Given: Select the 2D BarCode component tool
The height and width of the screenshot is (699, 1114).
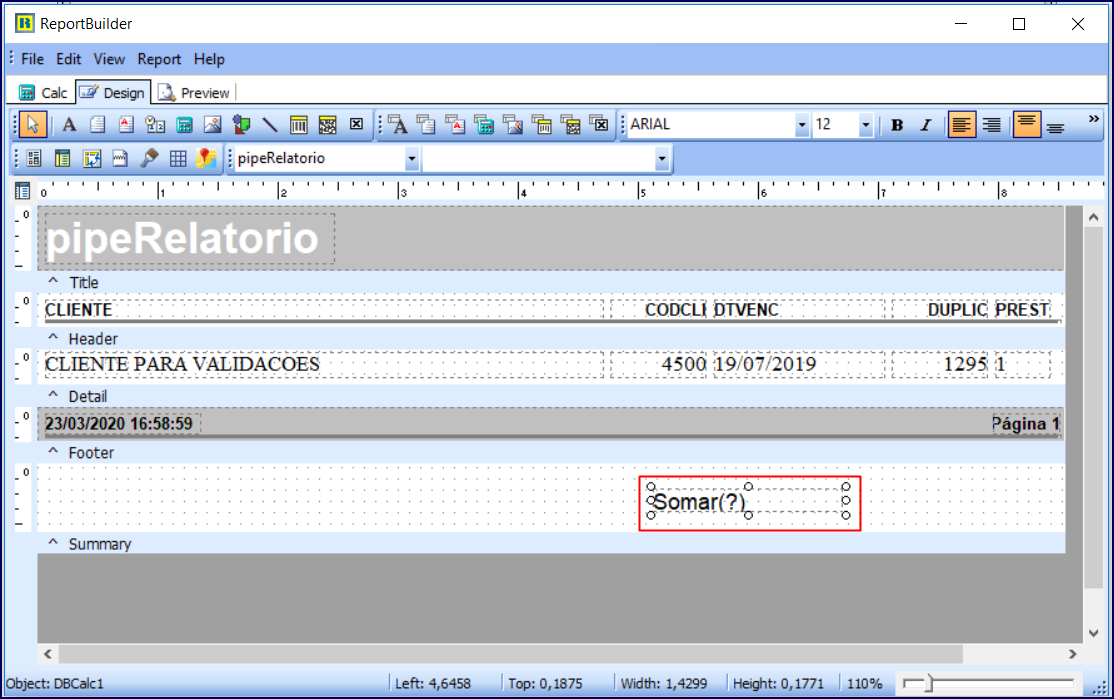Looking at the screenshot, I should 328,125.
